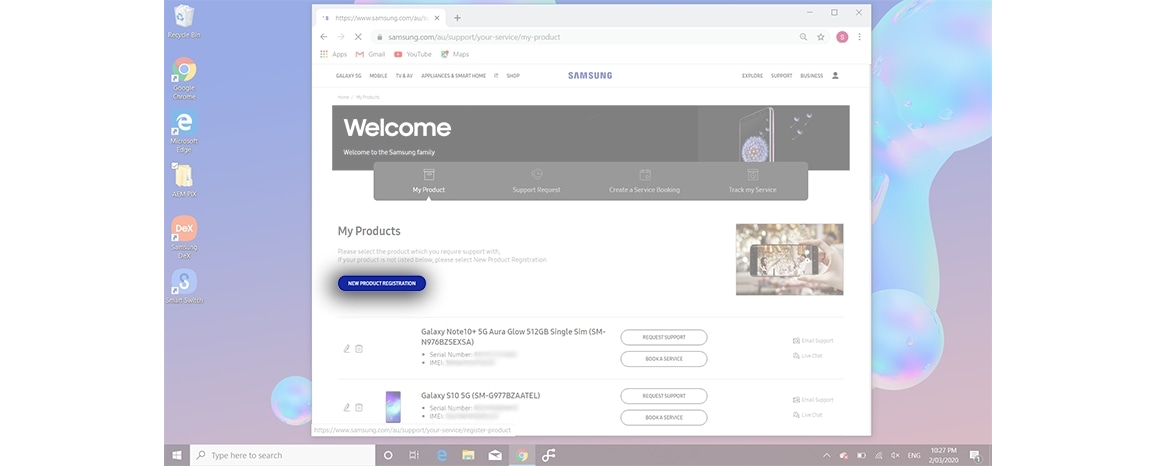Request support for Galaxy S10 5G
The width and height of the screenshot is (1156, 466).
[x=664, y=396]
